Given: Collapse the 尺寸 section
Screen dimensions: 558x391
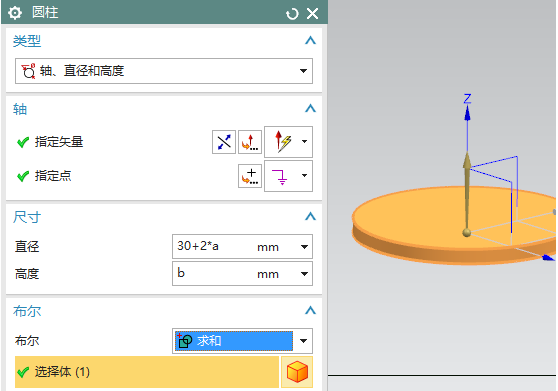Looking at the screenshot, I should click(x=310, y=216).
